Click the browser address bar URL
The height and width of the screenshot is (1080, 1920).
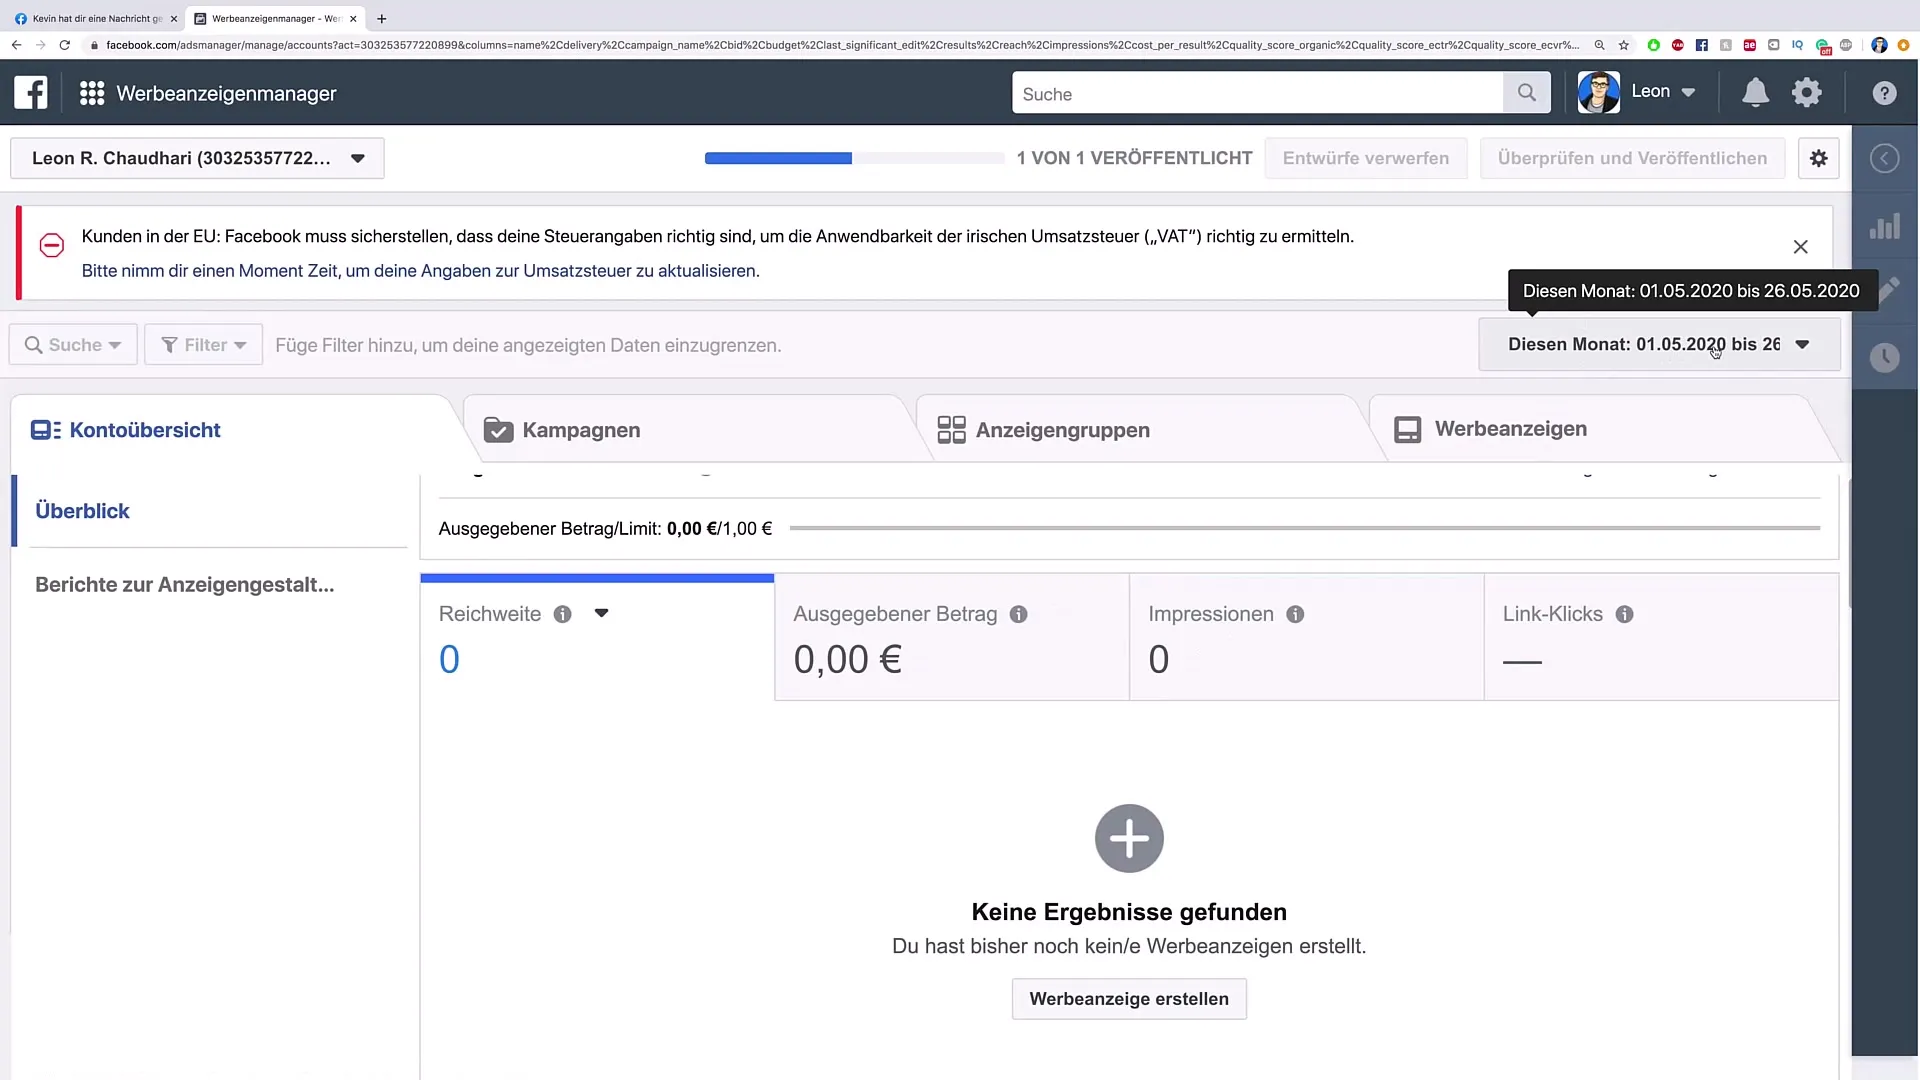tap(842, 45)
